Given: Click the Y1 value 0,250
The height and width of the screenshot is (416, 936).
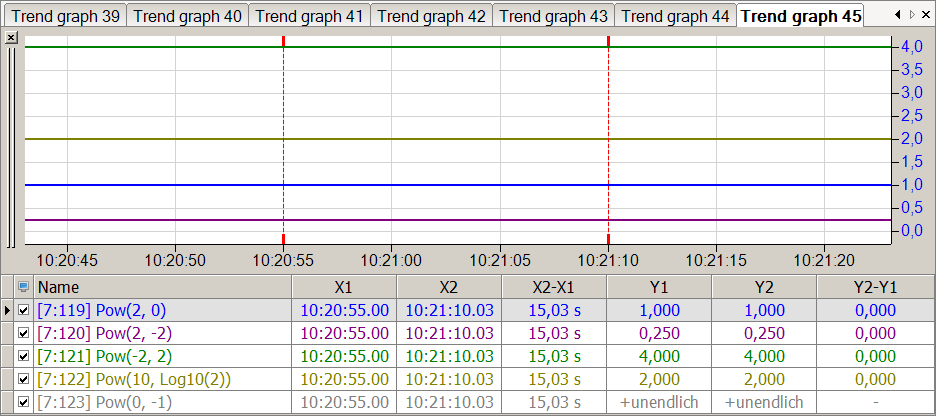Looking at the screenshot, I should pos(659,333).
